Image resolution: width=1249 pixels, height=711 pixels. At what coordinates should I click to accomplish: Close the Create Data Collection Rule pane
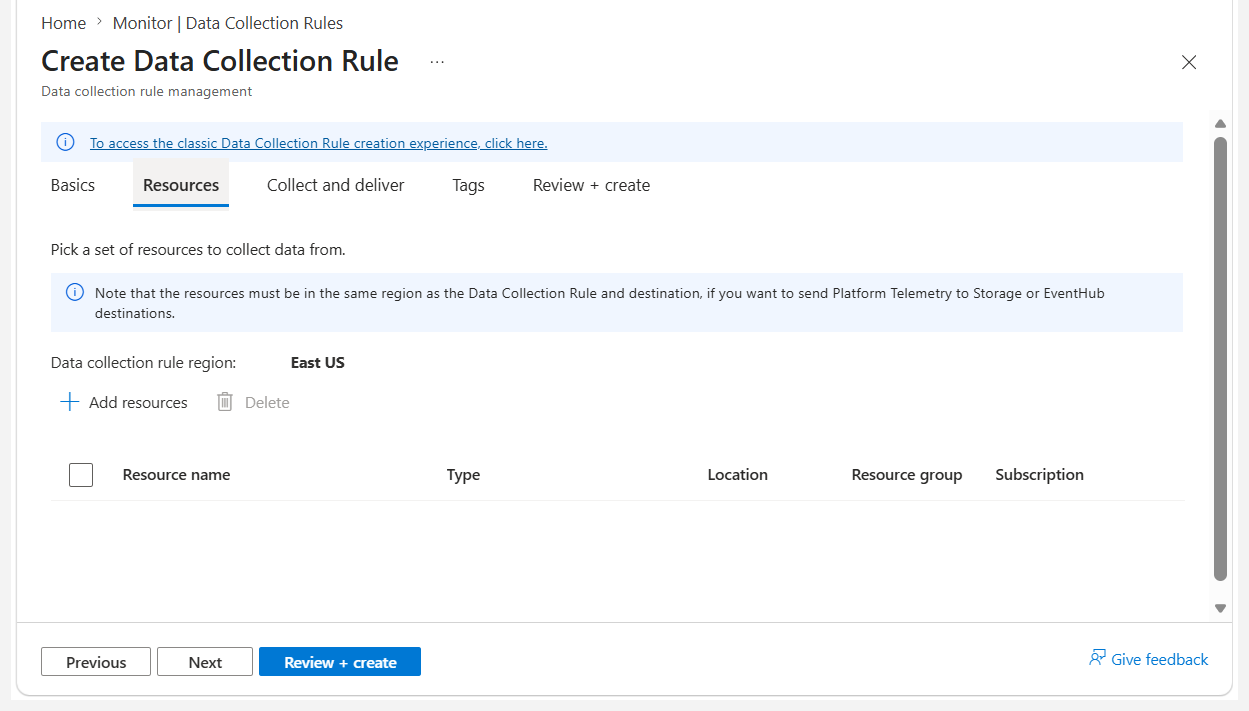coord(1189,62)
